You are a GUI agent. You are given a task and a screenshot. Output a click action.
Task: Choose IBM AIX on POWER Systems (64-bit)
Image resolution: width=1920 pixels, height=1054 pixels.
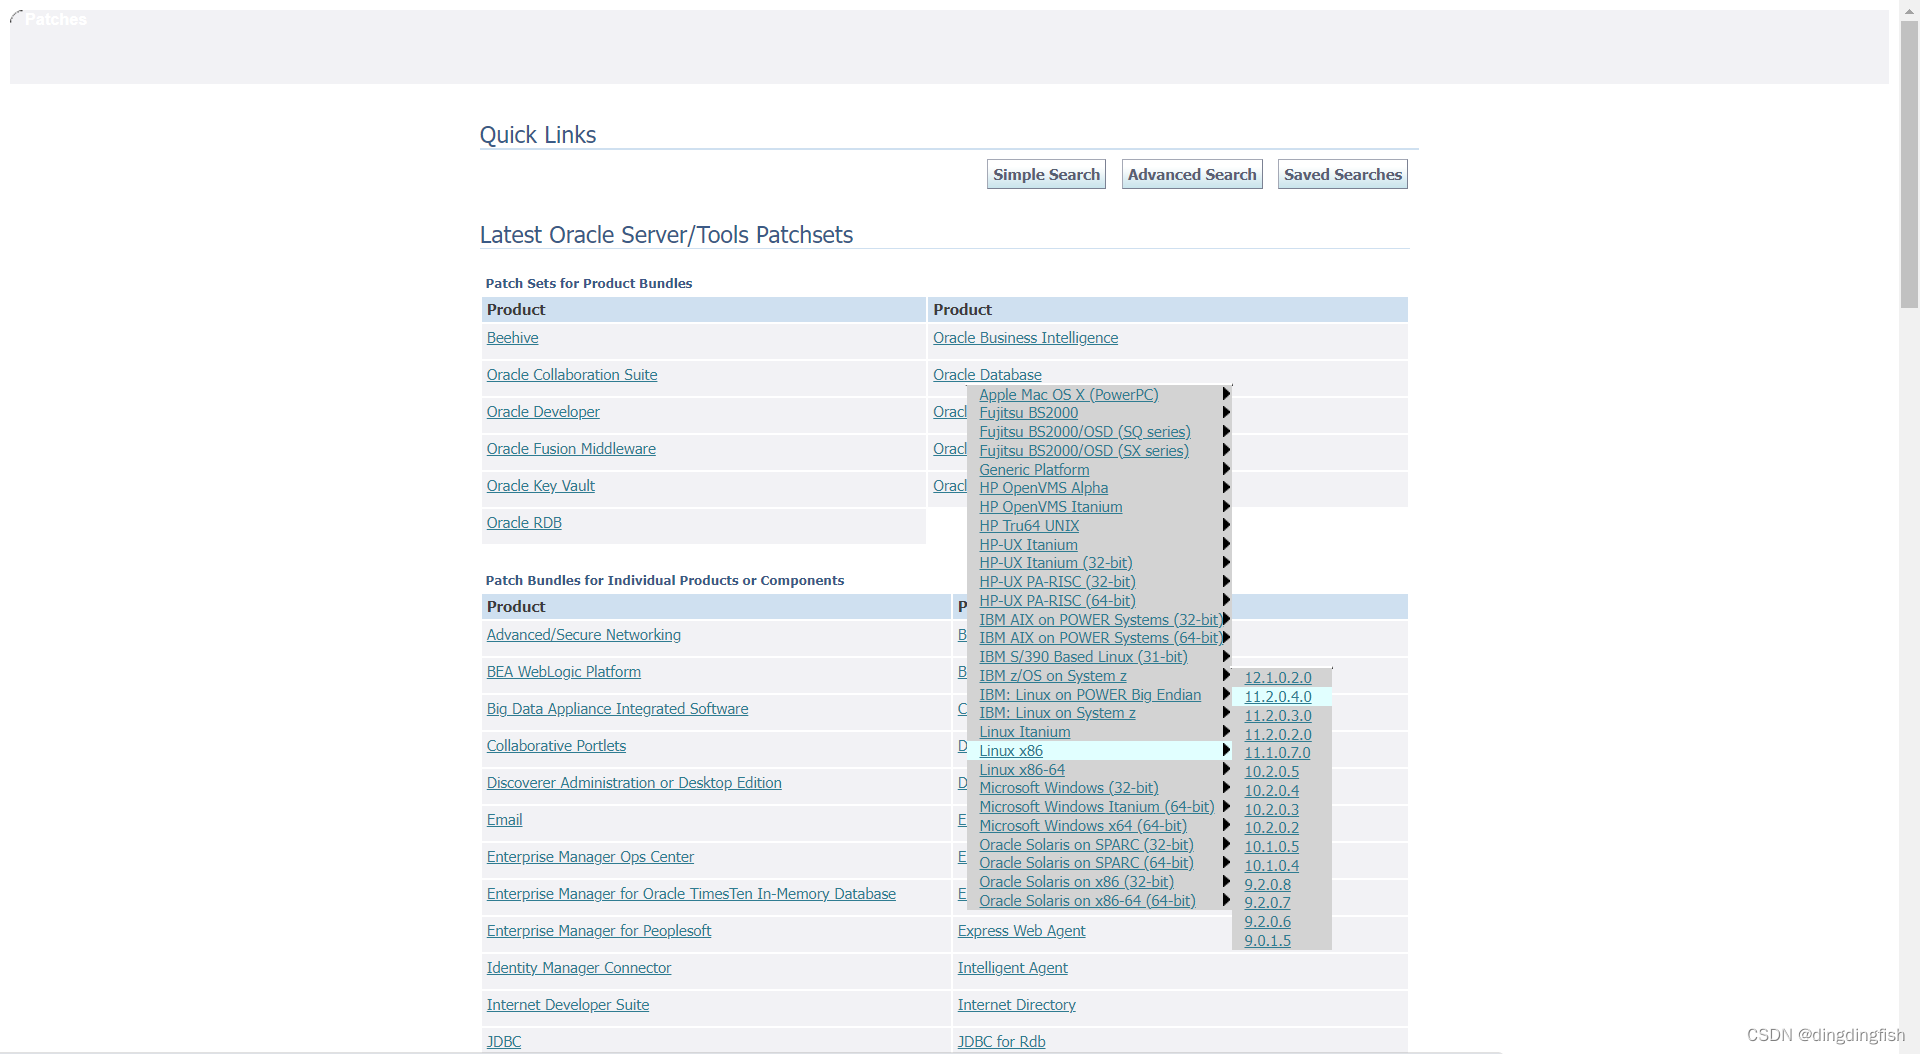pyautogui.click(x=1099, y=638)
